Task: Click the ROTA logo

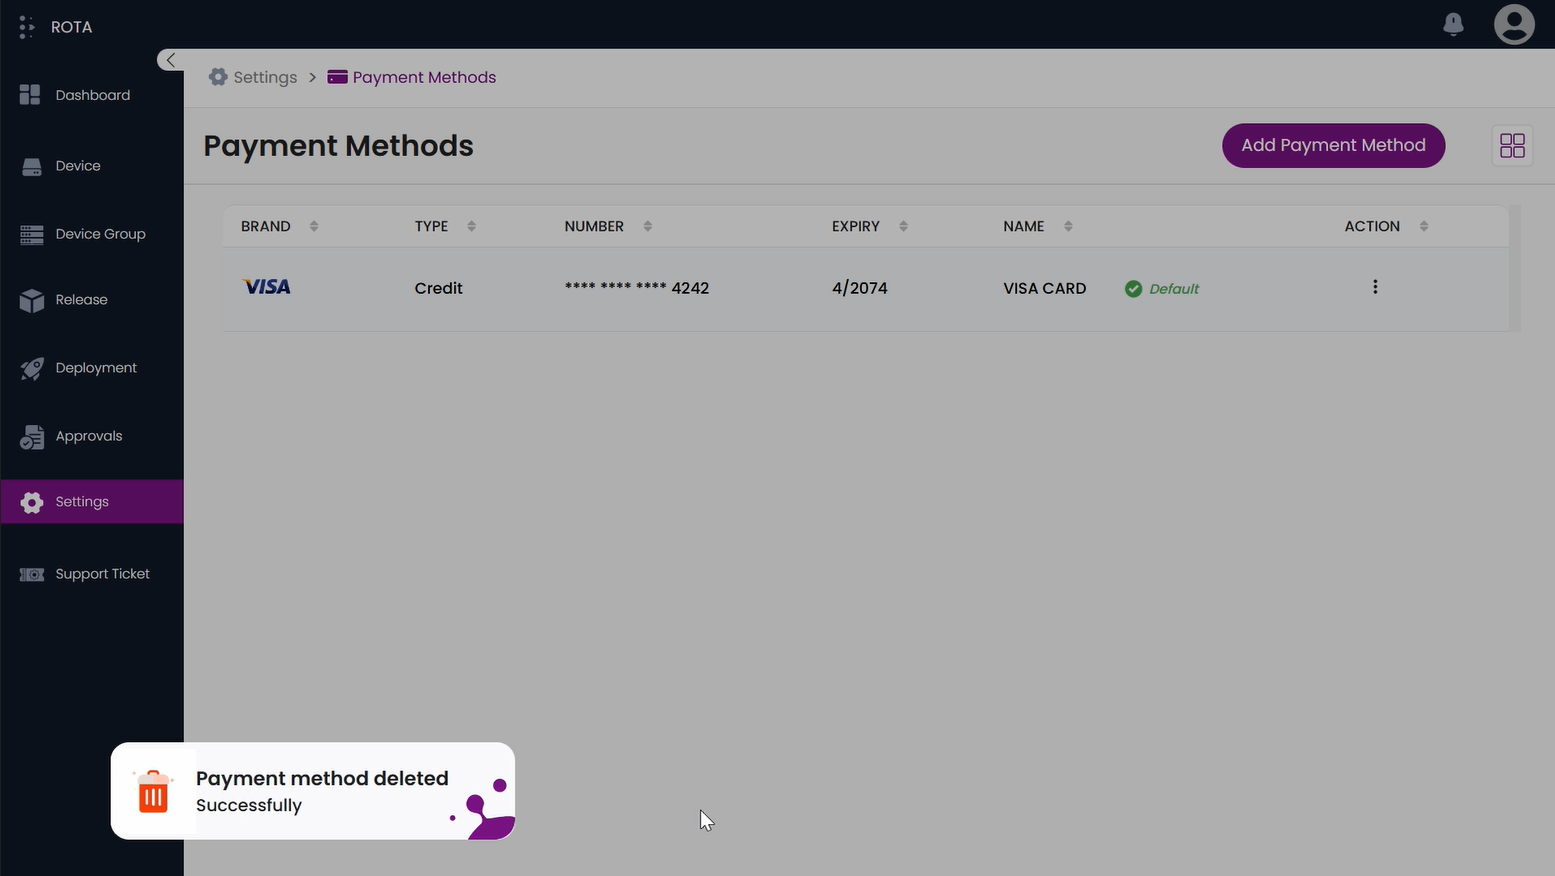Action: tap(56, 27)
